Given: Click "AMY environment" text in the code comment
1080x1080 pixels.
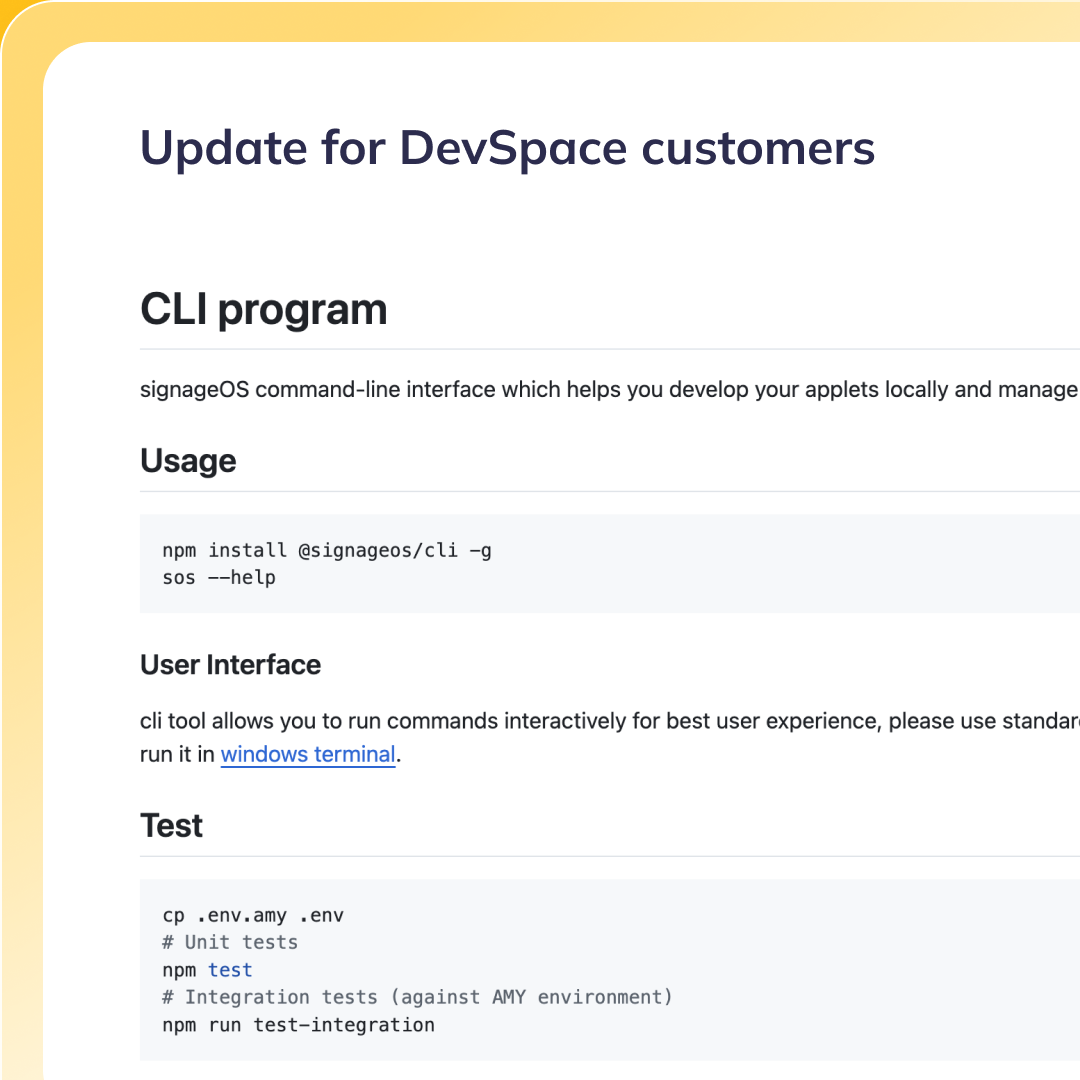Looking at the screenshot, I should 576,997.
